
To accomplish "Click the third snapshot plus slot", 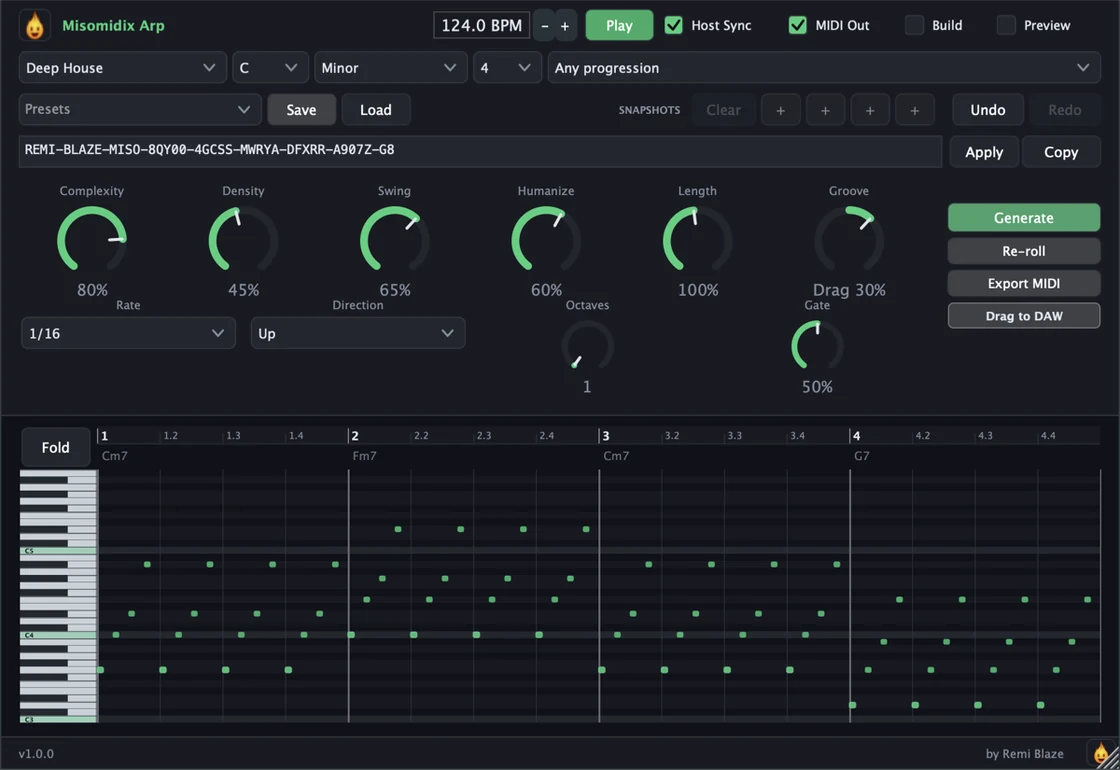I will [870, 110].
